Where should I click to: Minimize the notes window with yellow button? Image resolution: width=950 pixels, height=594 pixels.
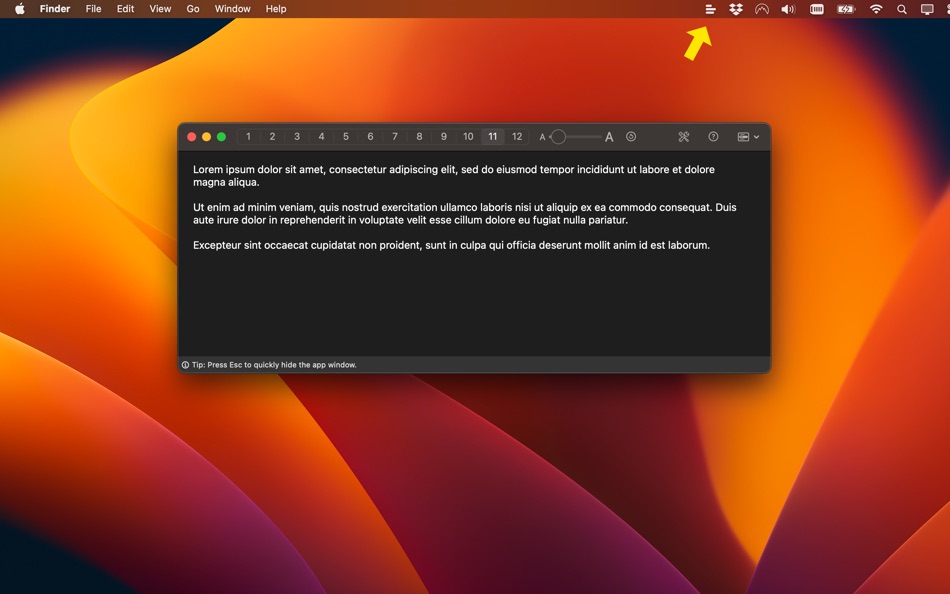(x=207, y=137)
